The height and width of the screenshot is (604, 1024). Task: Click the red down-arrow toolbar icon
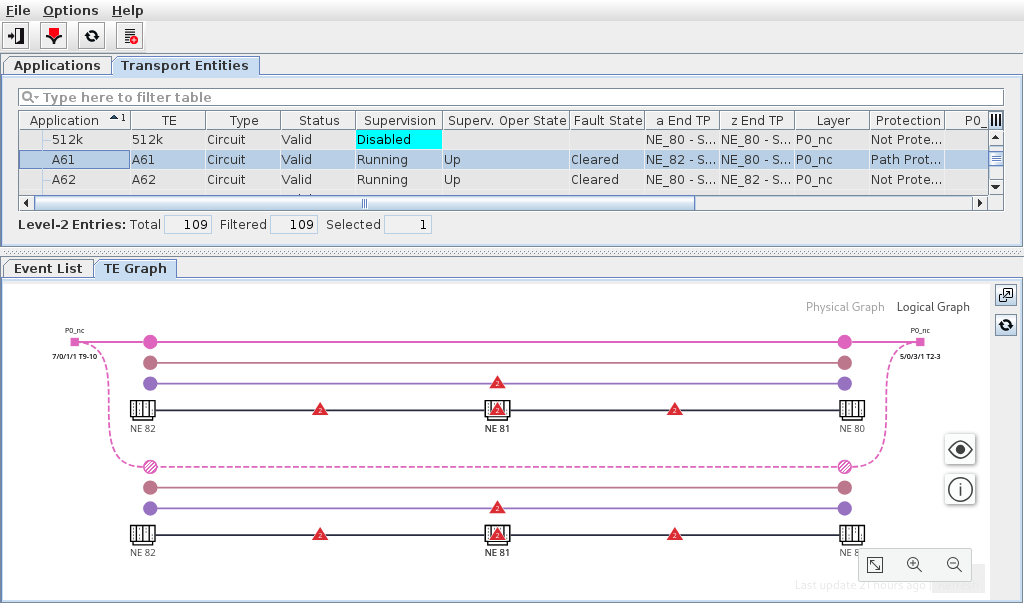tap(54, 36)
